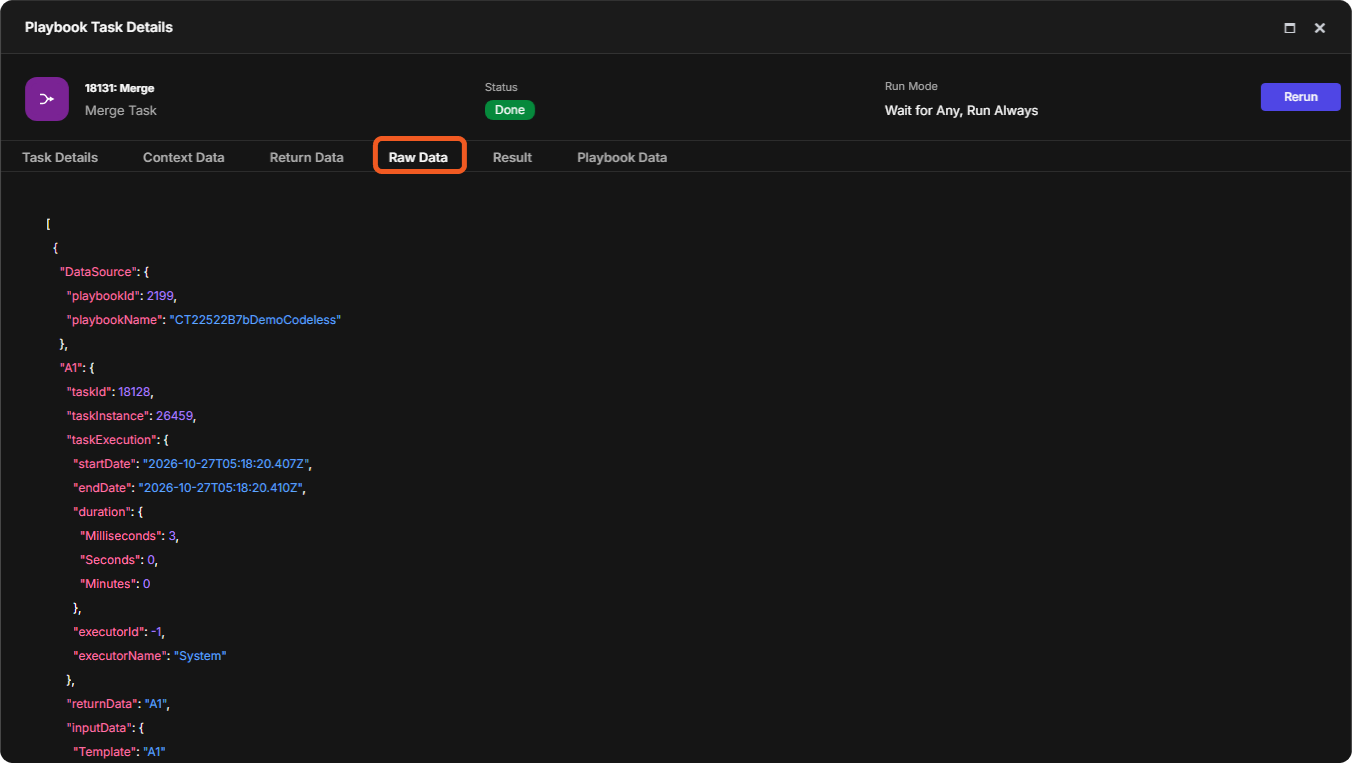Maximize the Playbook Task Details dialog

tap(1290, 28)
